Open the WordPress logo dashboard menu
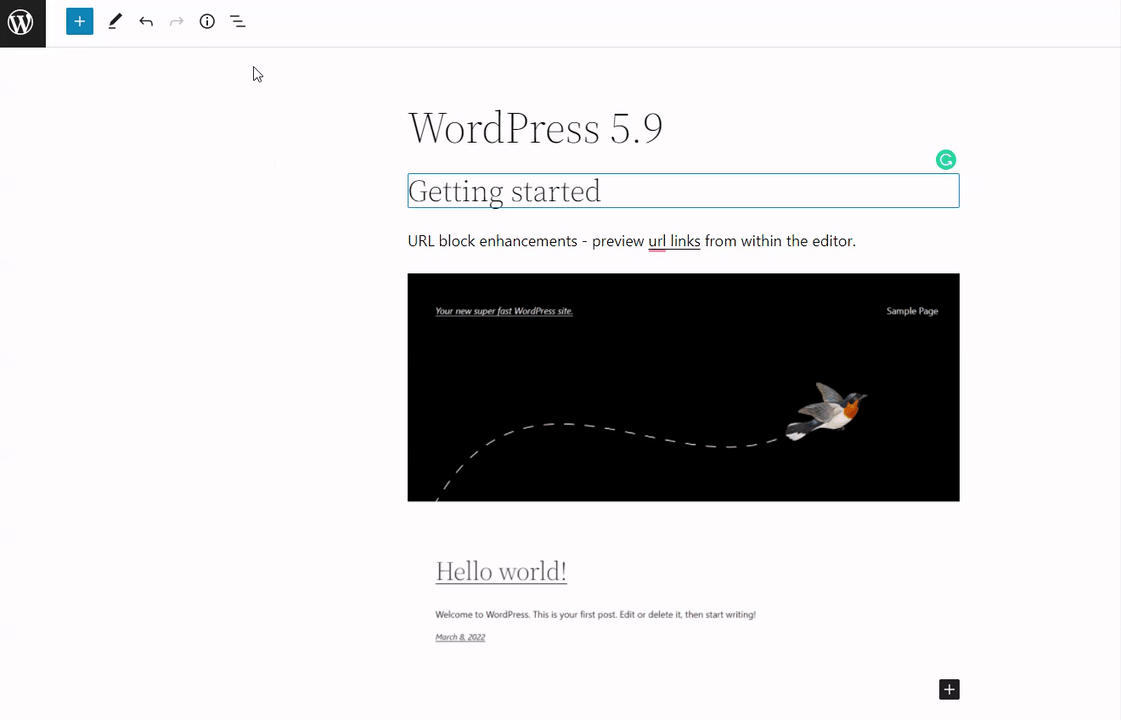Screen dimensions: 1121x720 [x=22, y=23]
